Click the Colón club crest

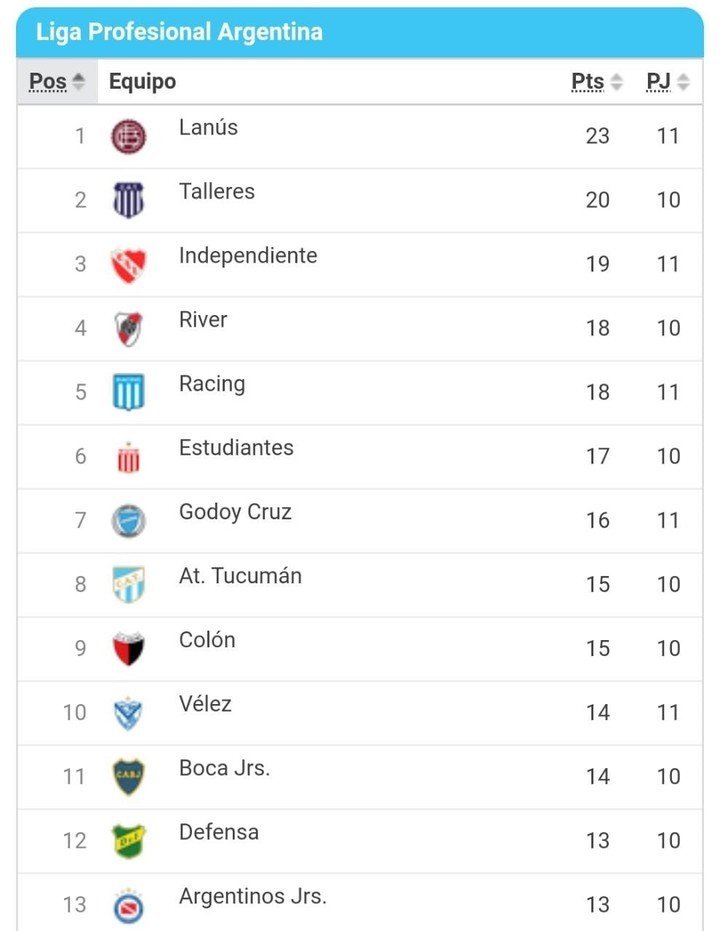pos(128,649)
